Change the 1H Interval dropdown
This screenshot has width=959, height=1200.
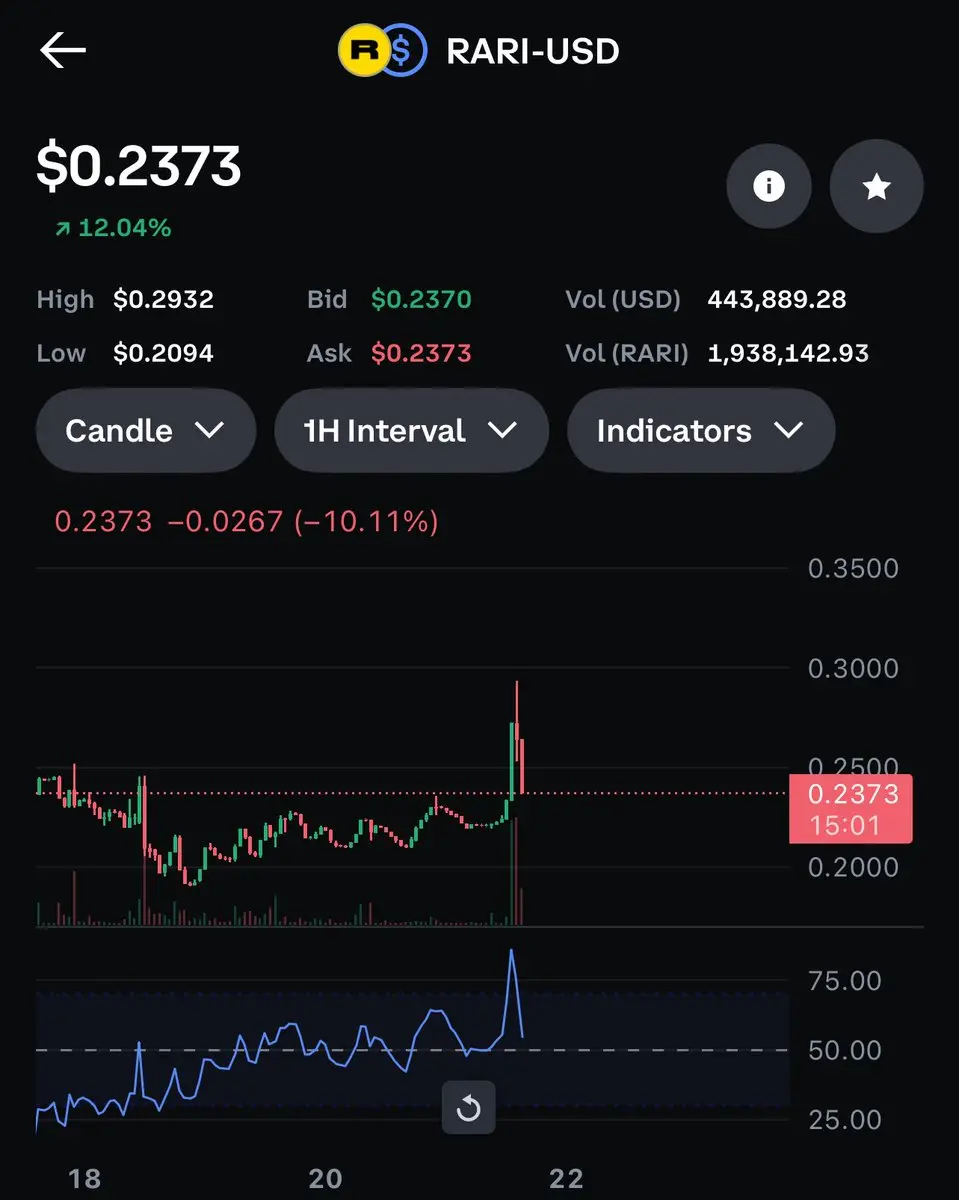click(x=411, y=431)
